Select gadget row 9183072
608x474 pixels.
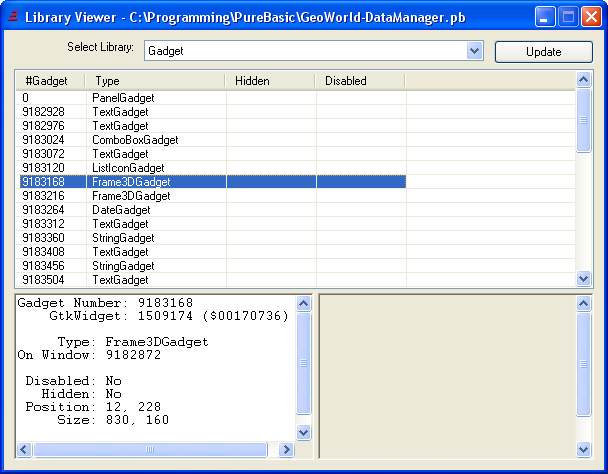point(212,154)
